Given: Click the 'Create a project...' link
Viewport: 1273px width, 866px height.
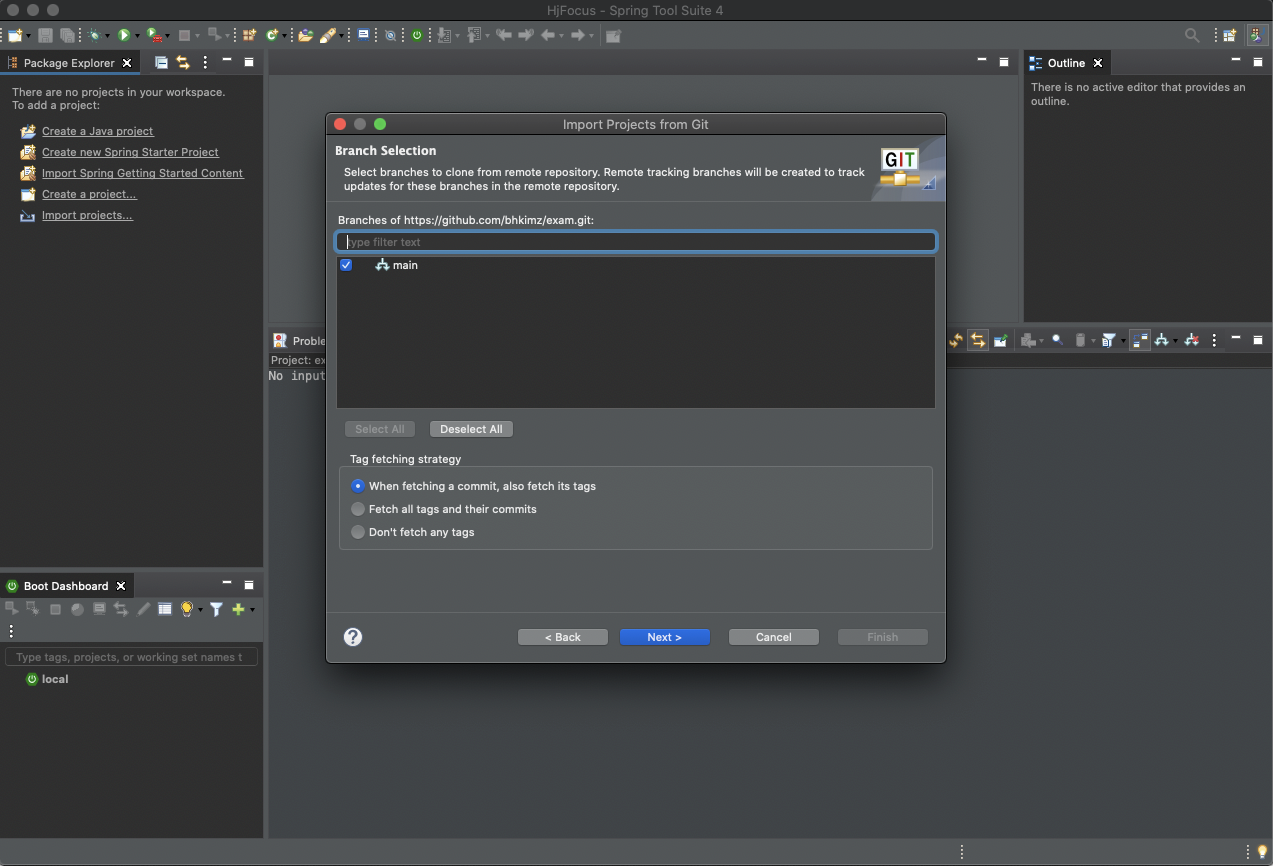Looking at the screenshot, I should point(89,194).
